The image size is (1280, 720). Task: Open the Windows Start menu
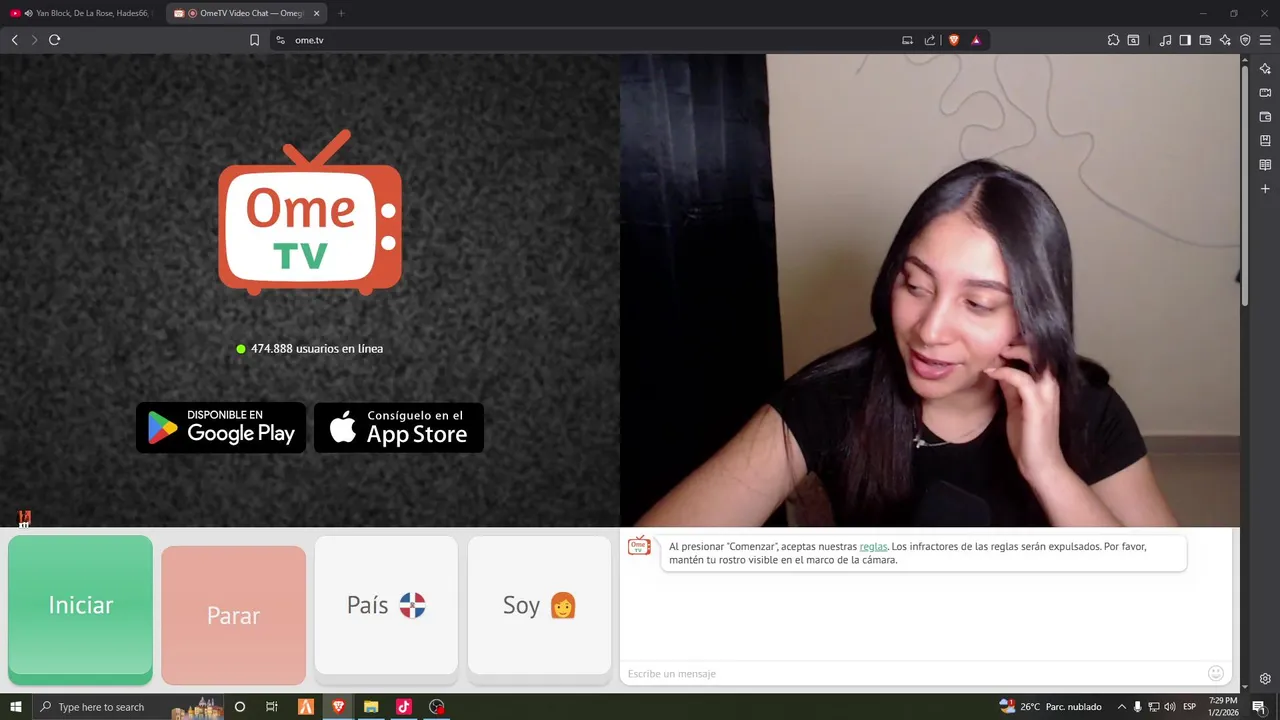pos(16,707)
